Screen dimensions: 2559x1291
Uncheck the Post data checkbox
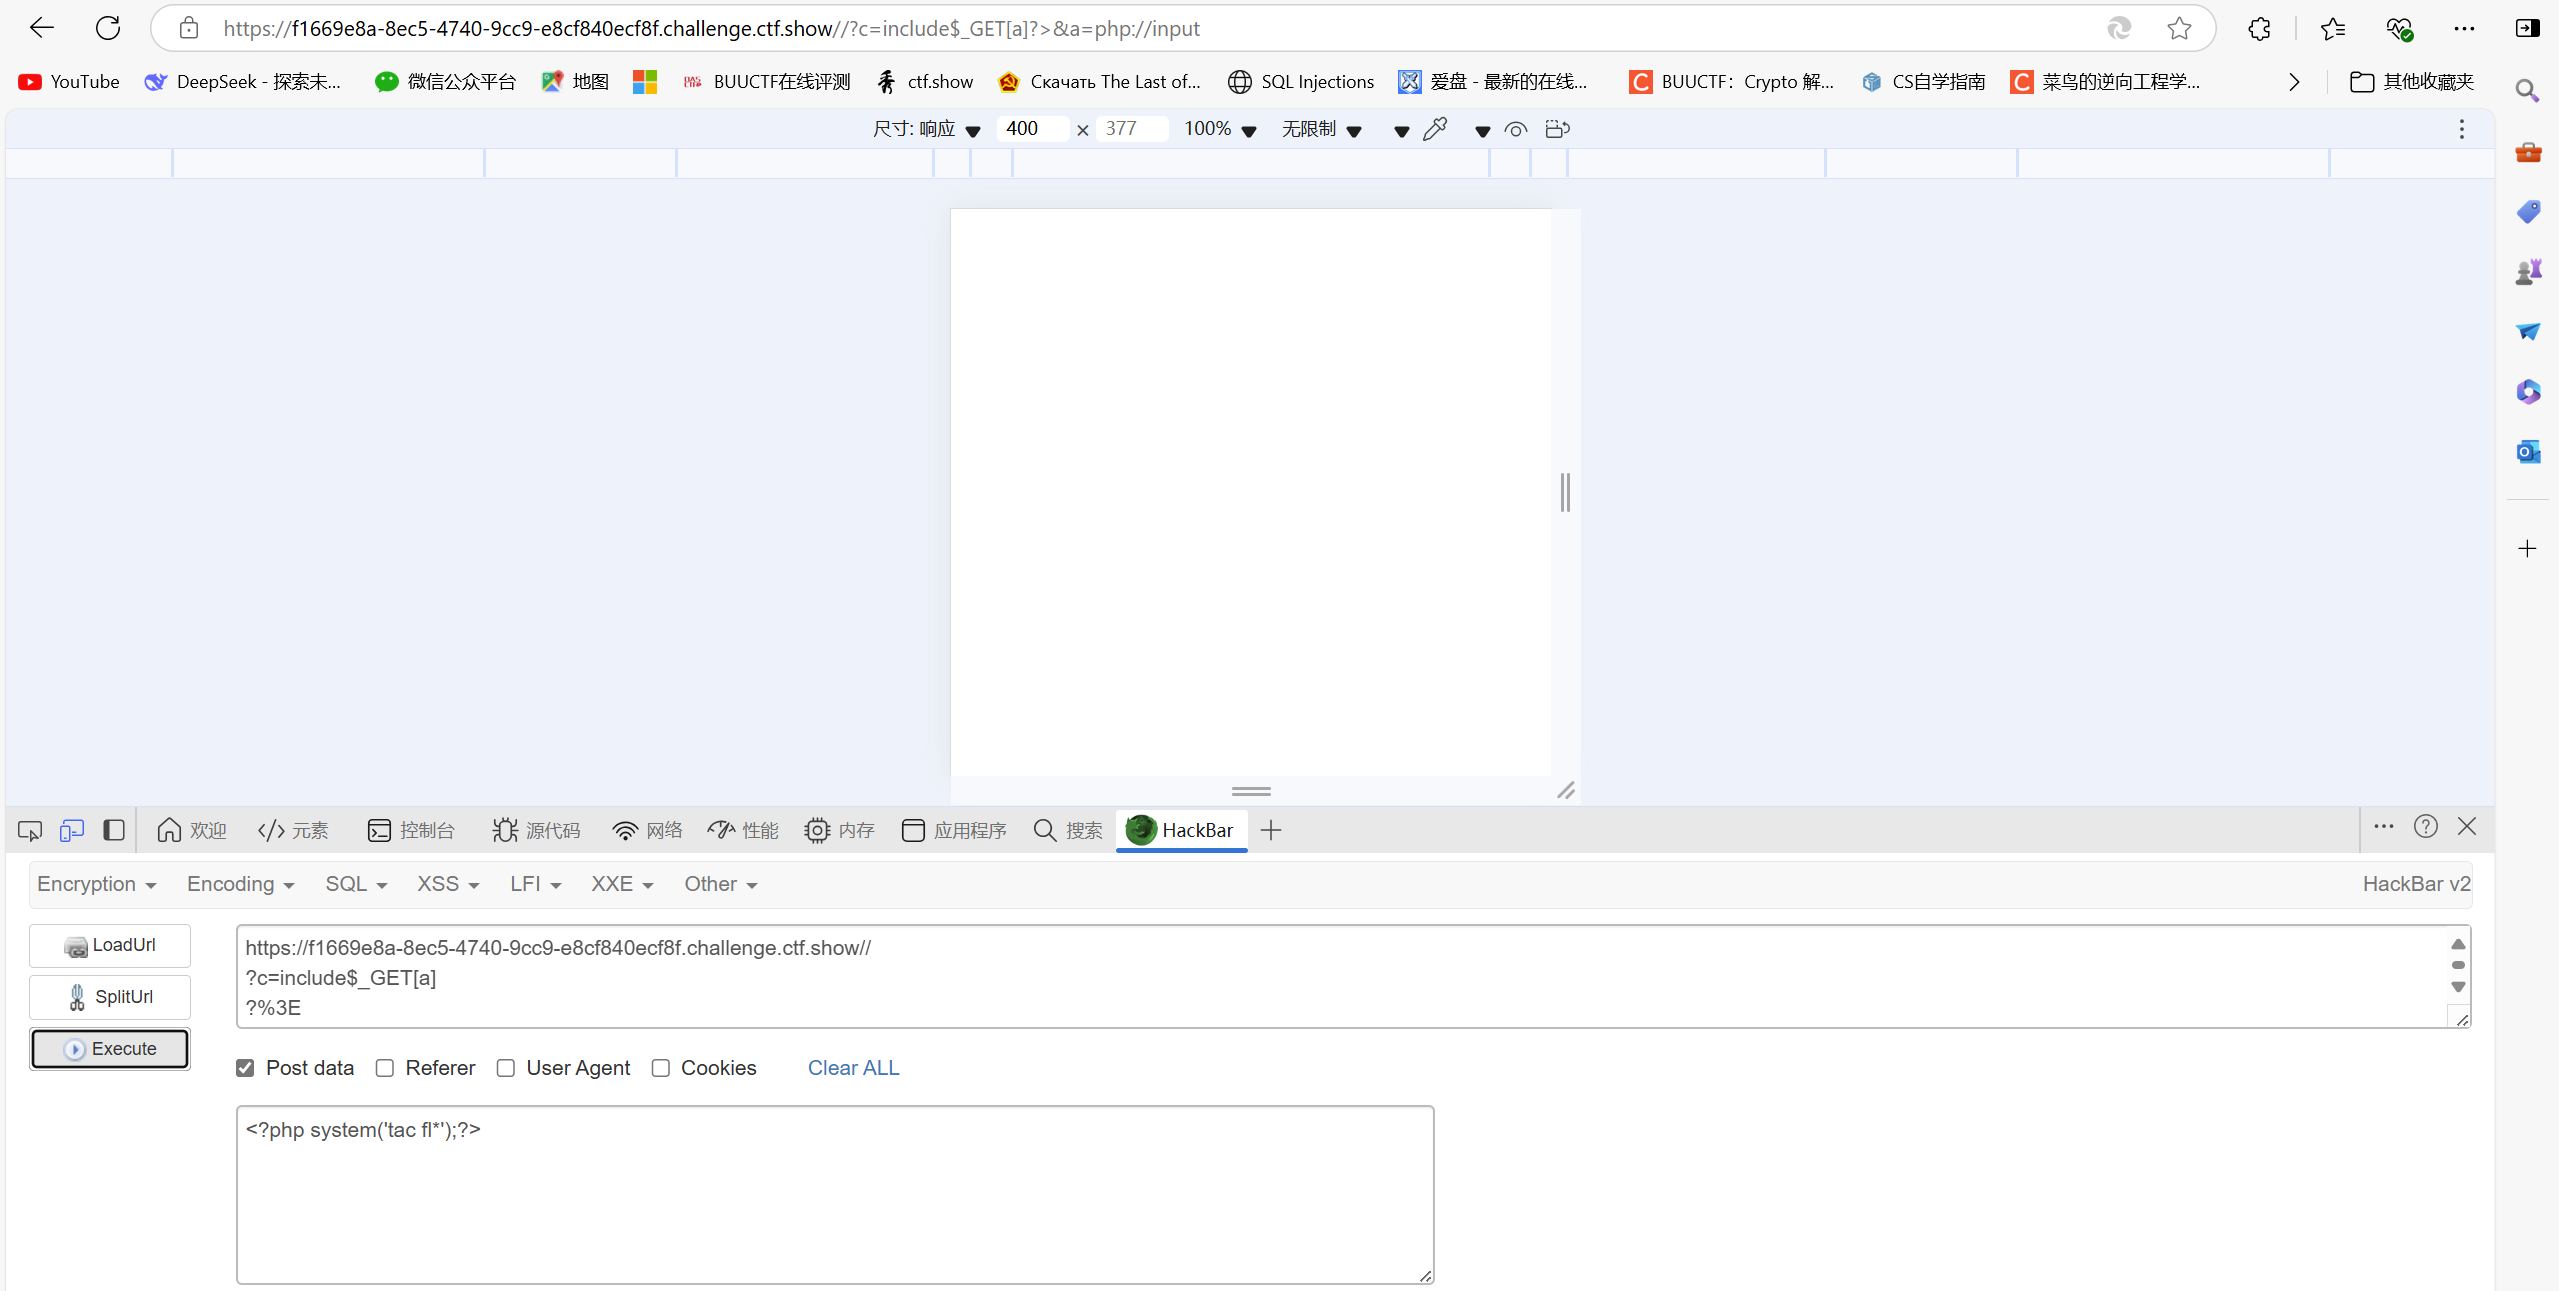coord(245,1068)
